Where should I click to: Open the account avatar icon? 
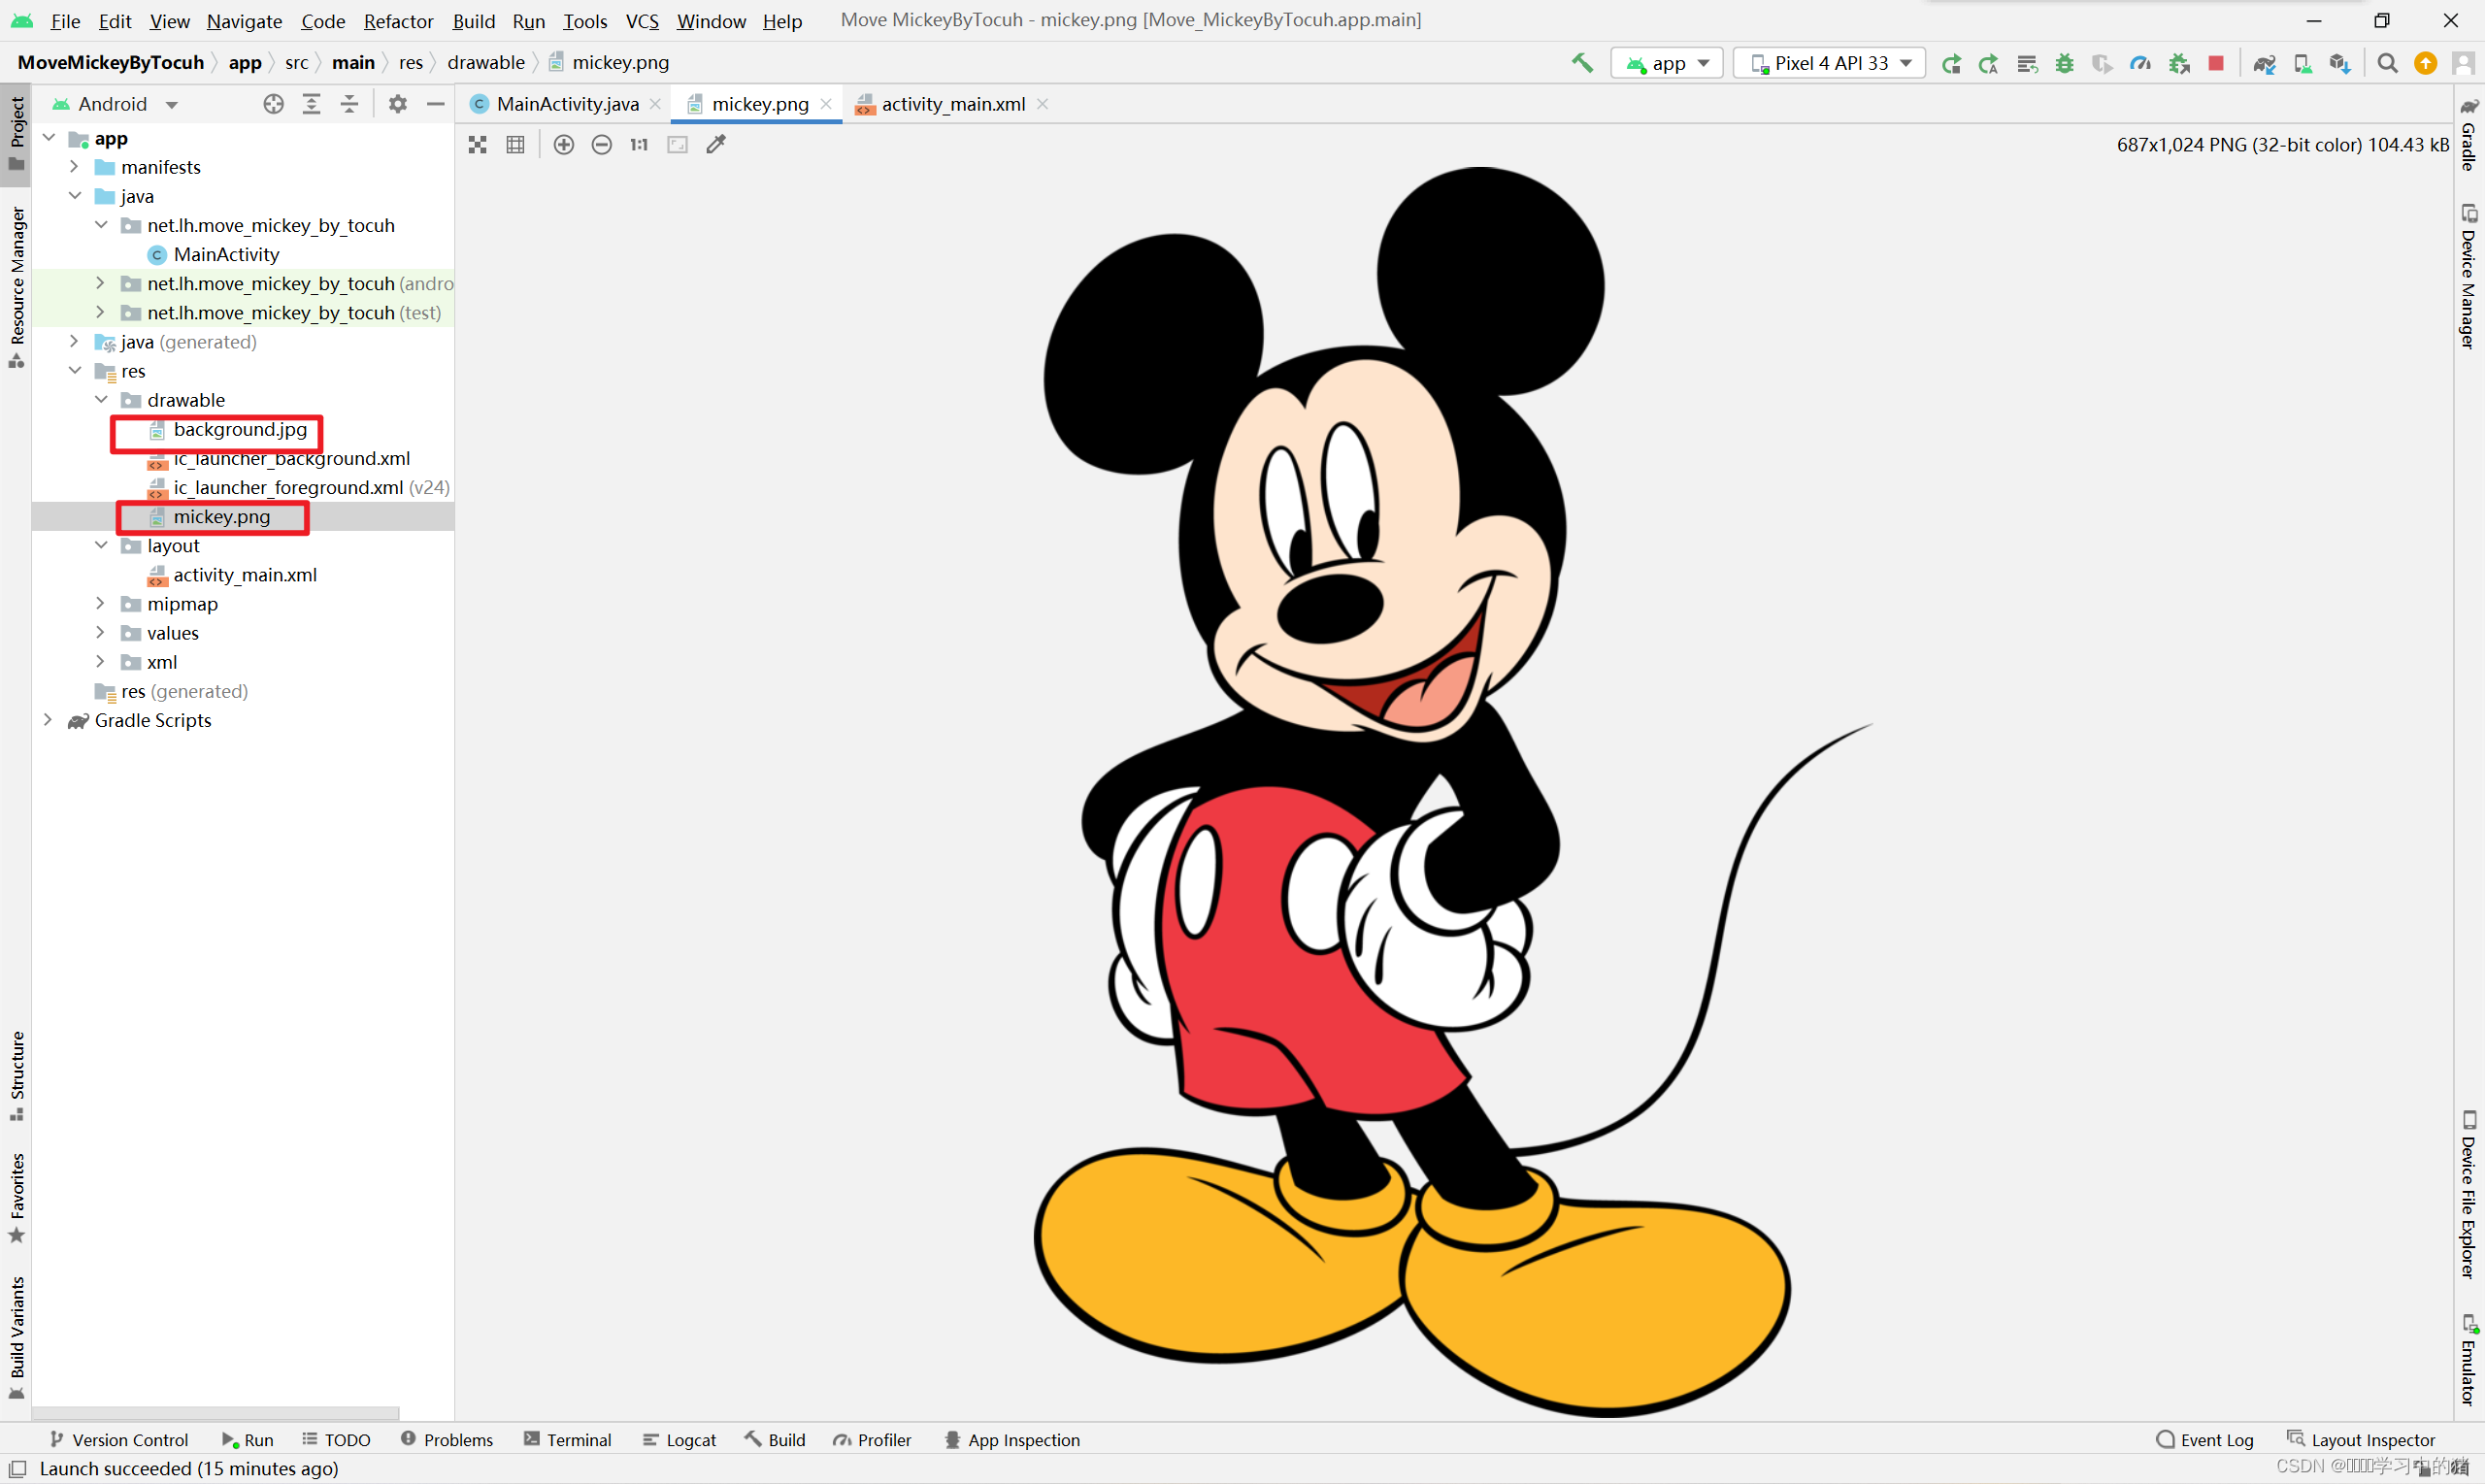point(2463,64)
